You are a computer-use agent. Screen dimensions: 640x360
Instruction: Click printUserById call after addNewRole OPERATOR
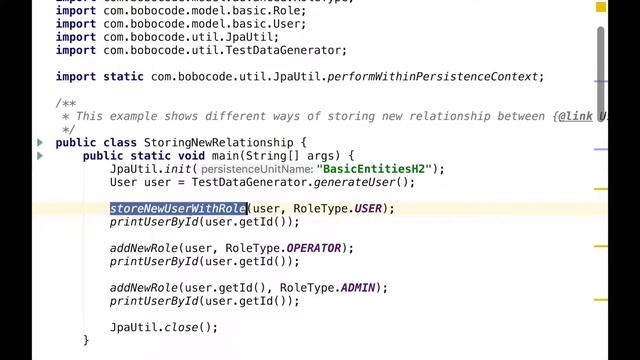(x=204, y=262)
